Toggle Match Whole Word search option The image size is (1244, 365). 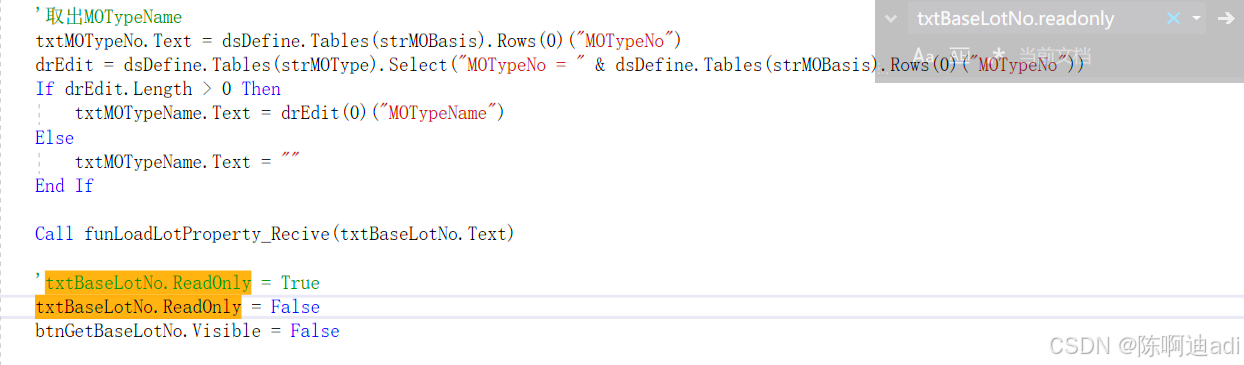click(959, 55)
